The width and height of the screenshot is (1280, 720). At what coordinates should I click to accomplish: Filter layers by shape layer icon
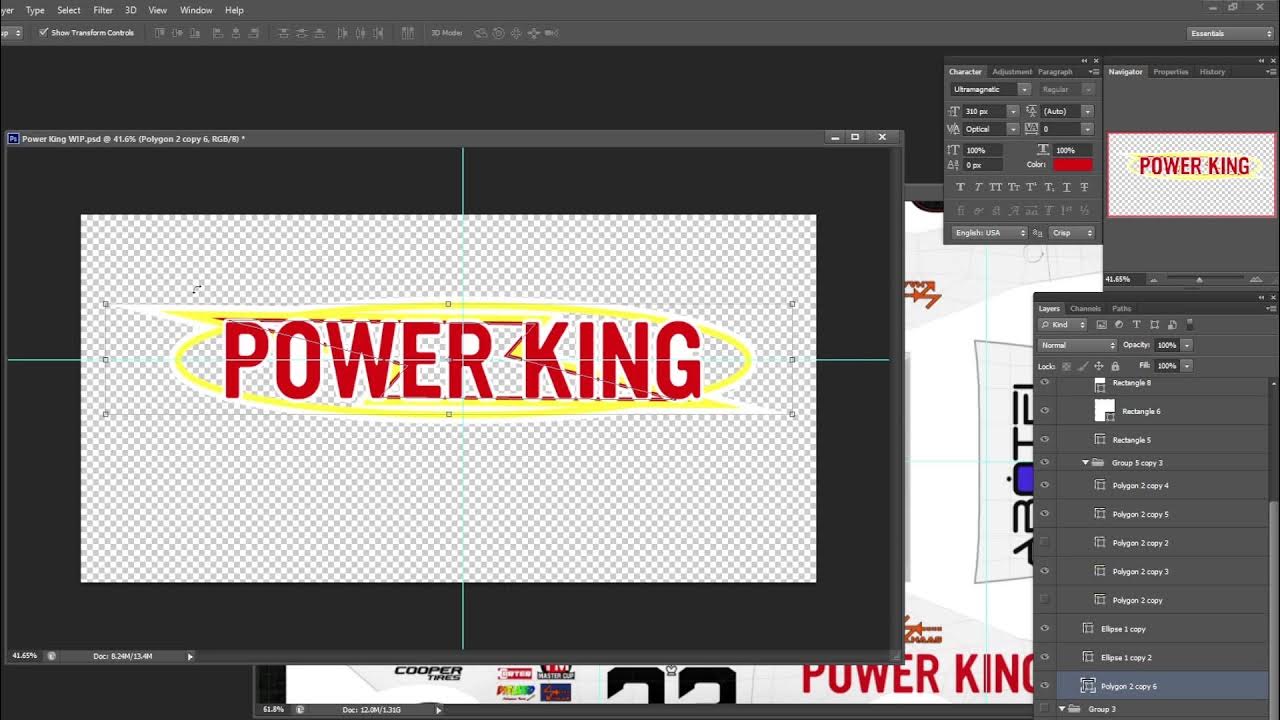pos(1155,325)
